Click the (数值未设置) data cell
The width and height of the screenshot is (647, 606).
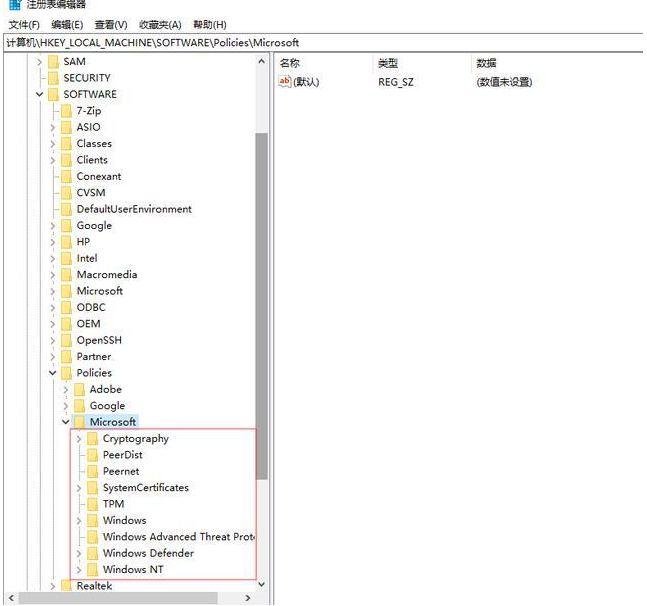pos(504,82)
